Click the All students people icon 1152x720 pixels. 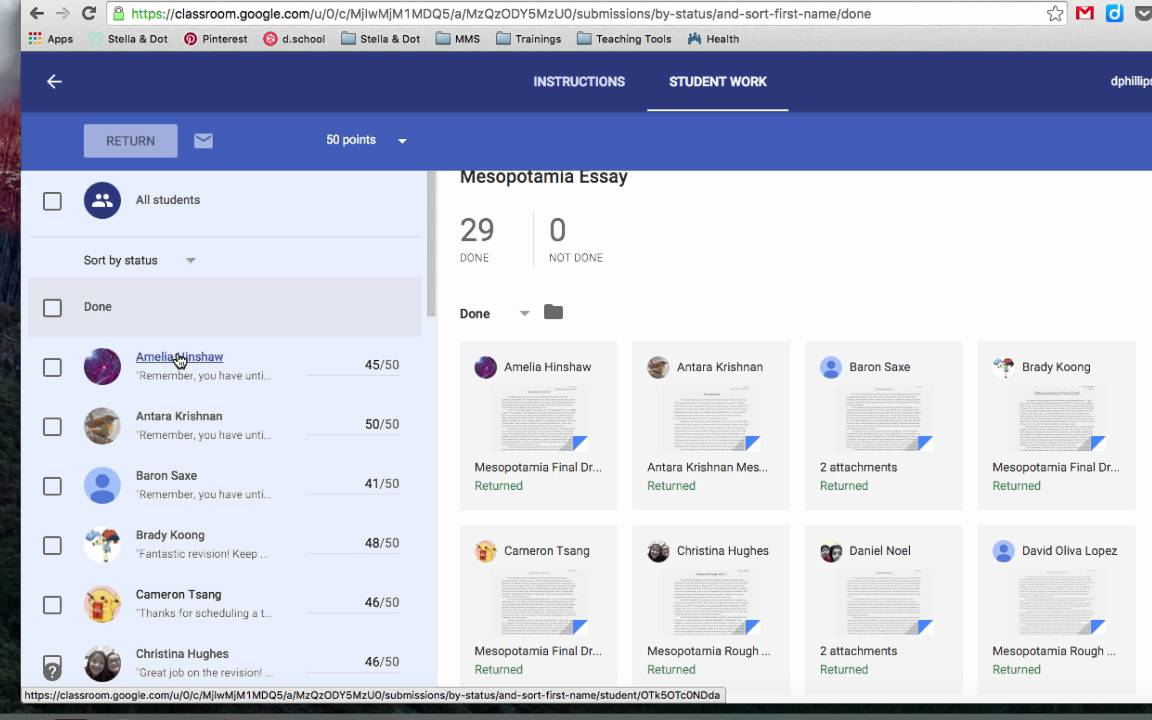point(102,200)
